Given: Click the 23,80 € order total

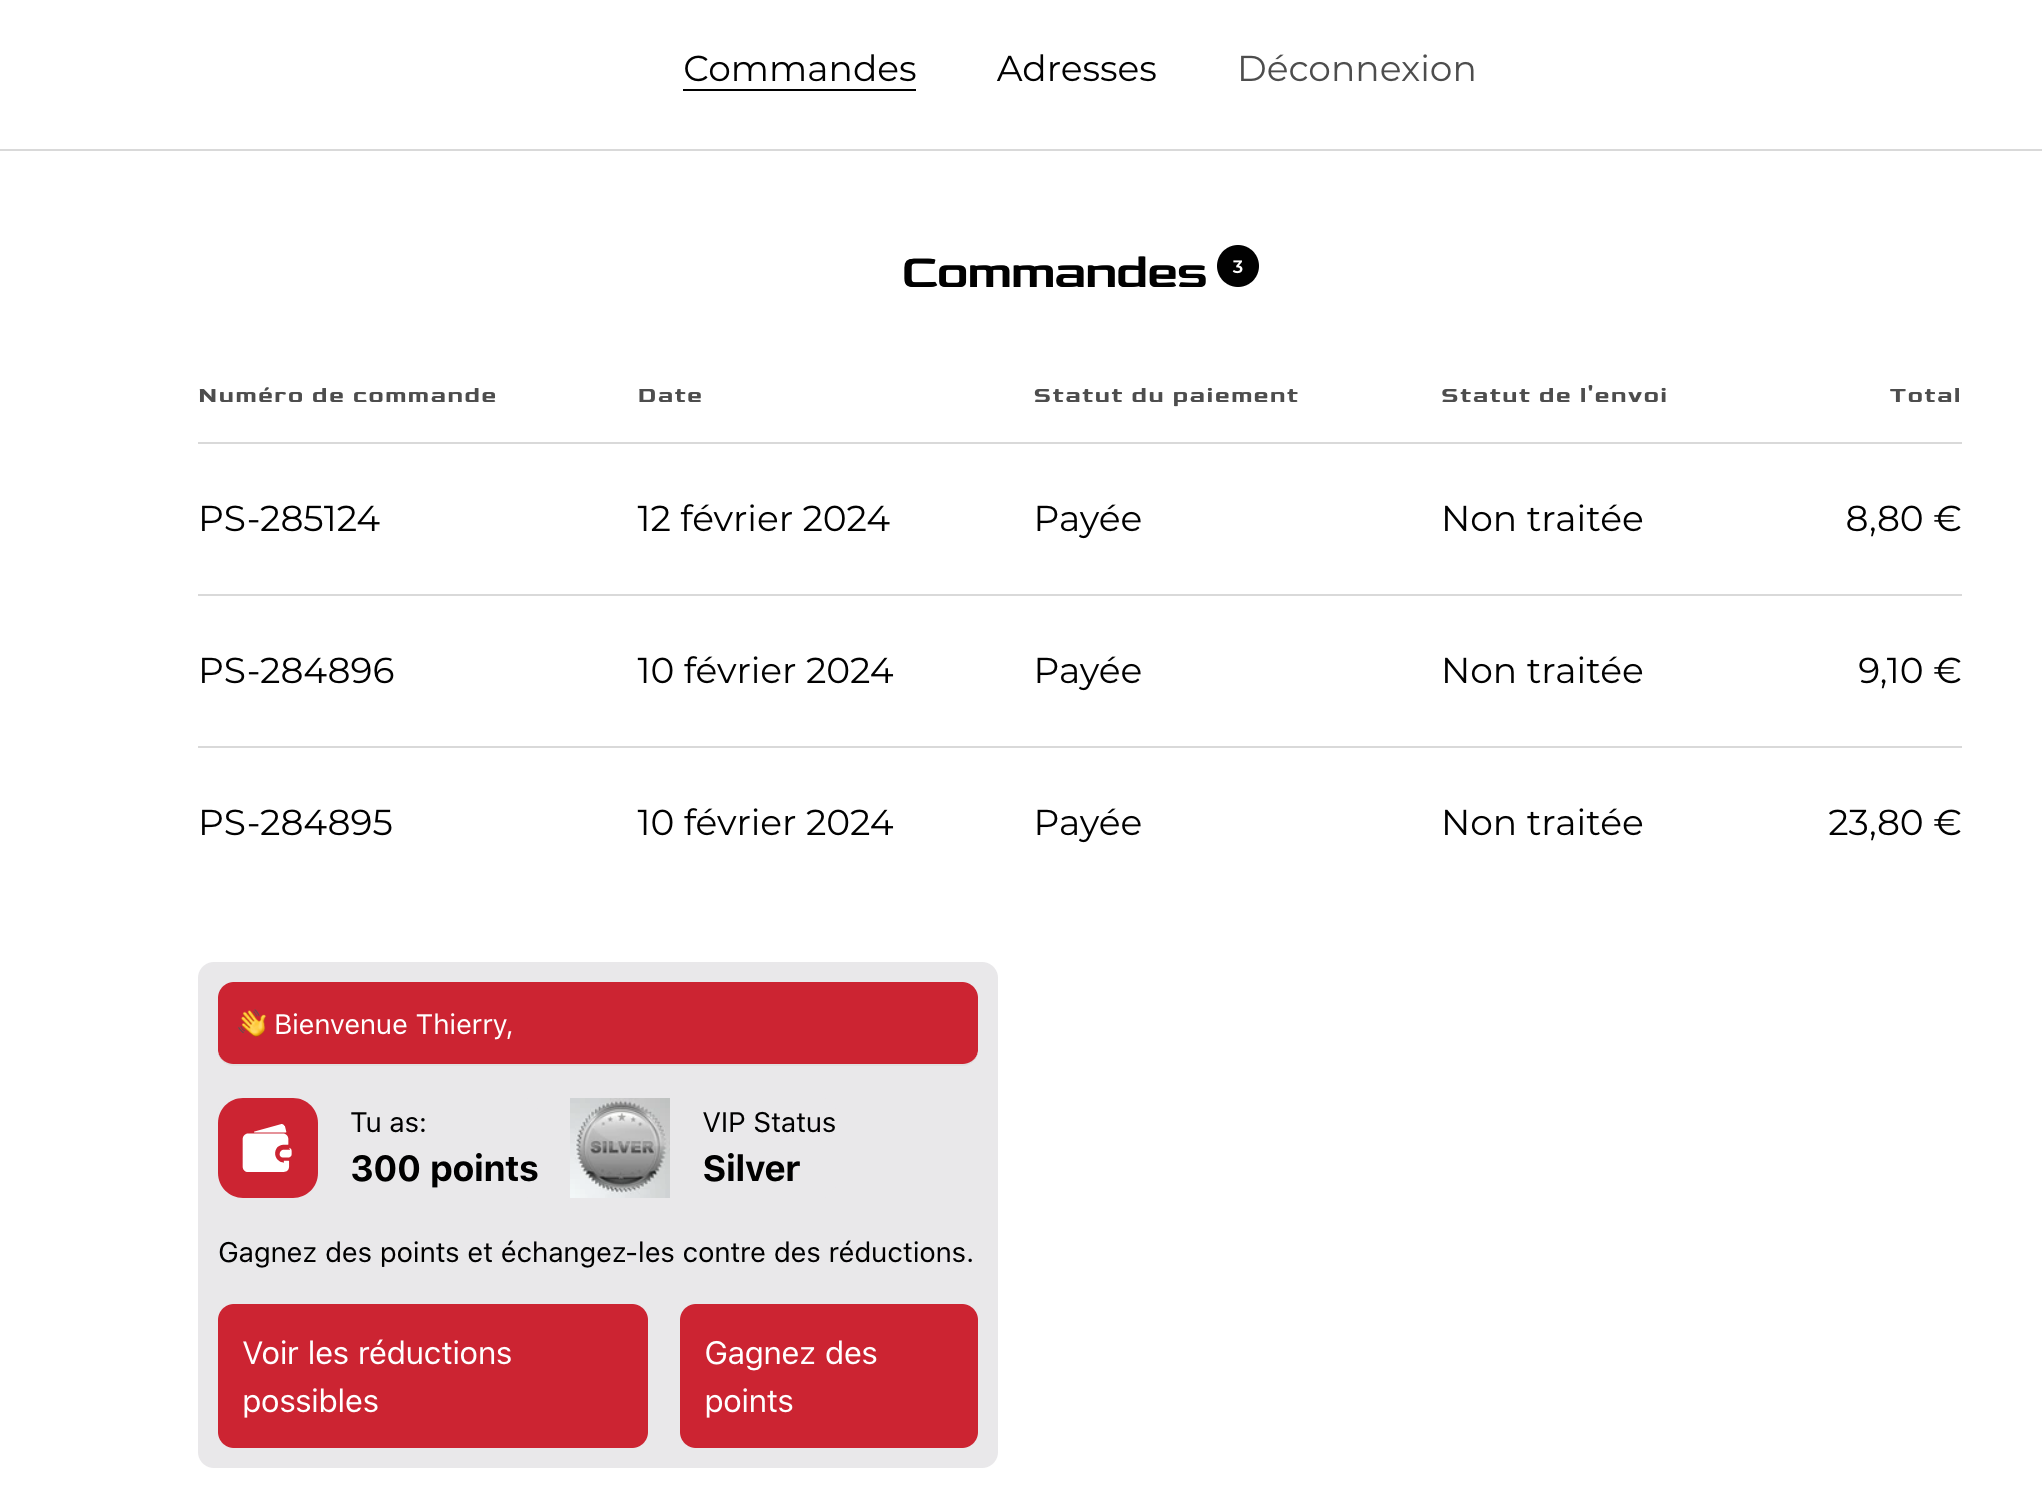Looking at the screenshot, I should click(x=1893, y=823).
